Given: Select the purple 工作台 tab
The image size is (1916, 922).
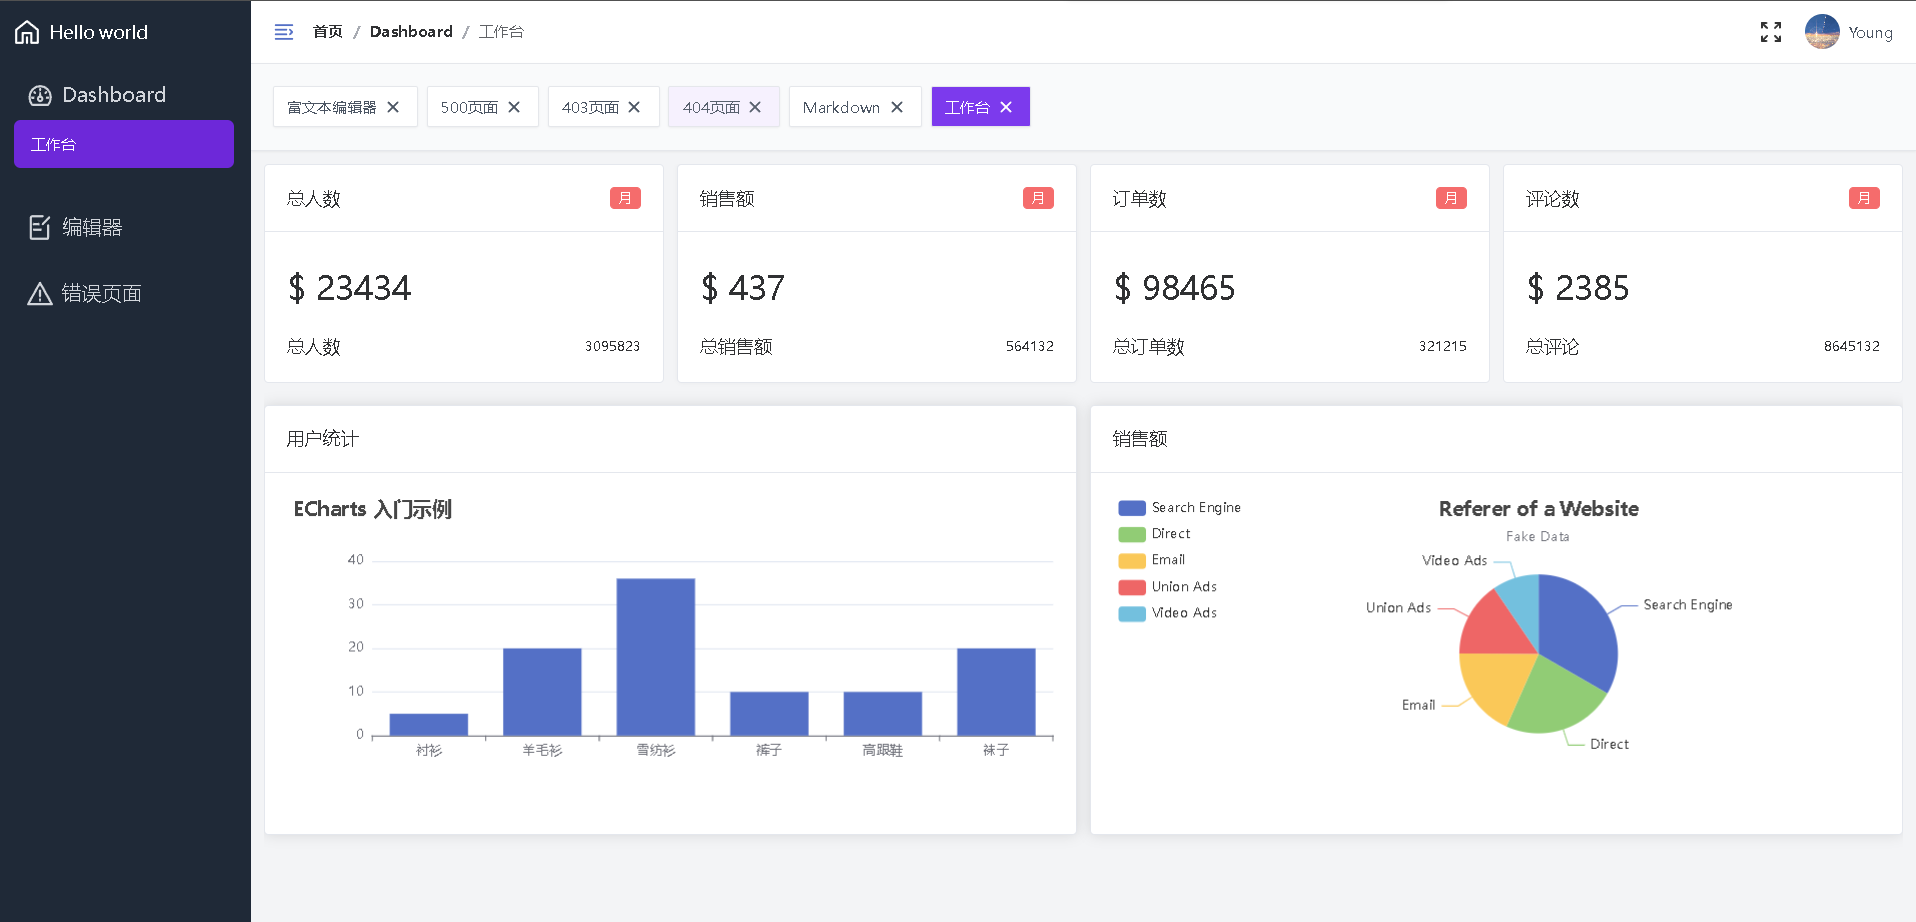Looking at the screenshot, I should pyautogui.click(x=980, y=107).
